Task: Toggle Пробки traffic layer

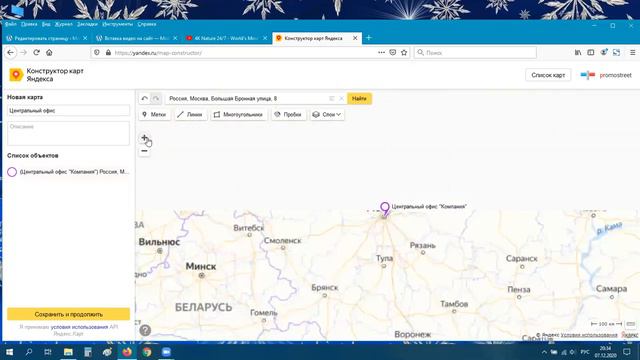Action: [x=288, y=115]
